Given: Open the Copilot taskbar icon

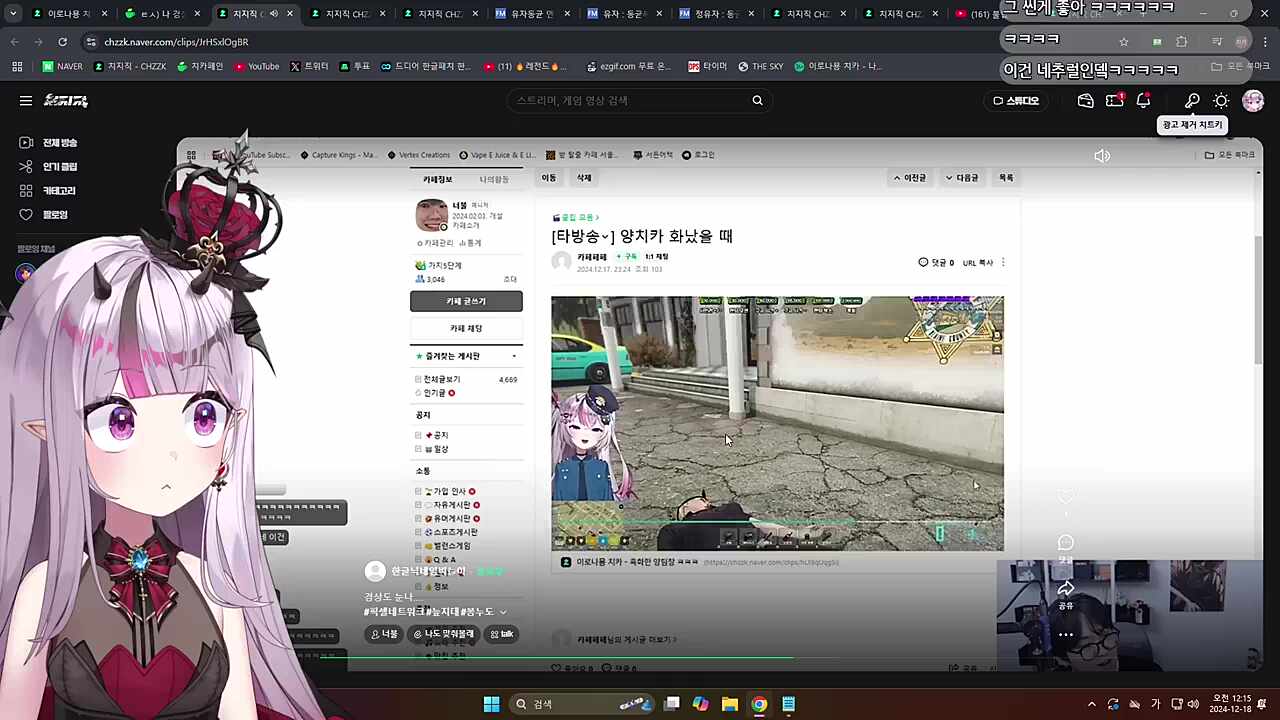Looking at the screenshot, I should [x=701, y=704].
